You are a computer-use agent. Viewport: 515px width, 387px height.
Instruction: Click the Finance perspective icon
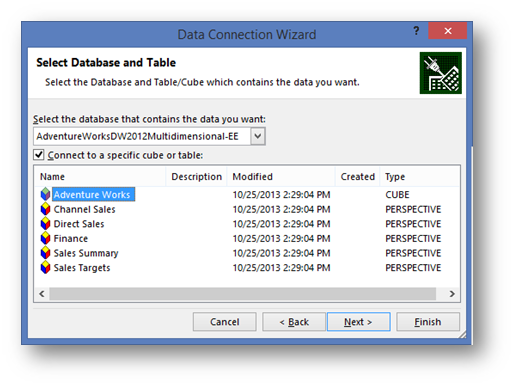tap(45, 238)
